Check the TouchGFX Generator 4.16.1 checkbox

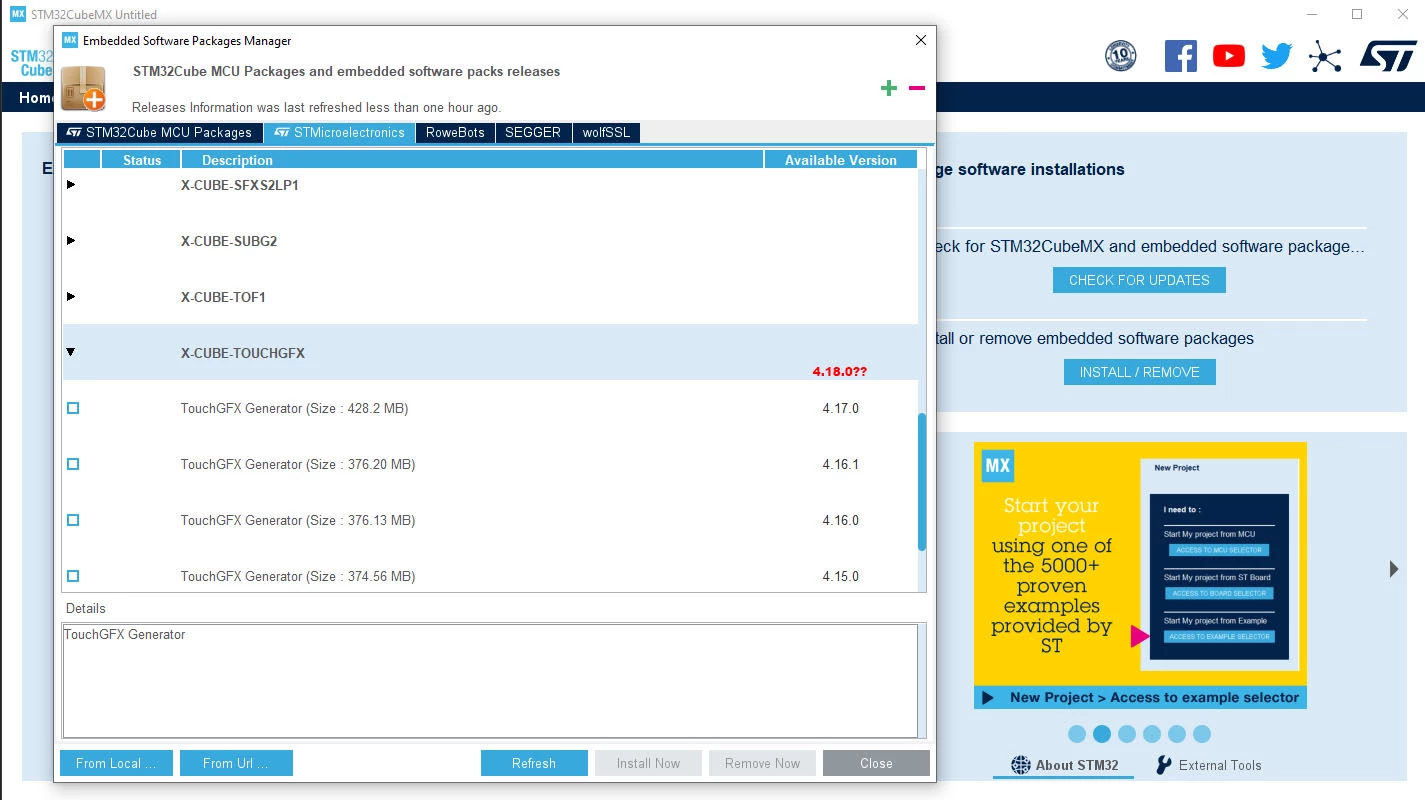[x=72, y=464]
